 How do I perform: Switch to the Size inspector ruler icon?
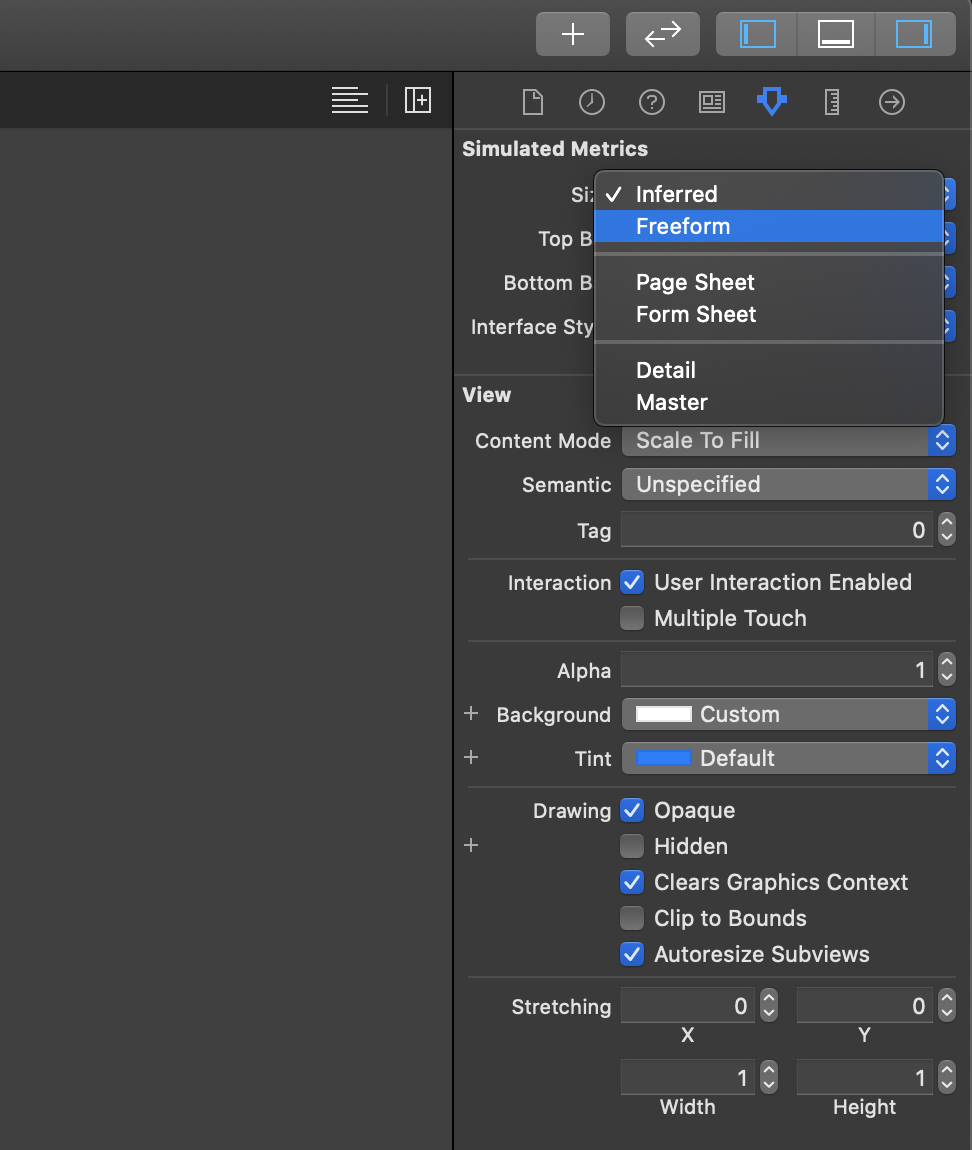(x=831, y=101)
